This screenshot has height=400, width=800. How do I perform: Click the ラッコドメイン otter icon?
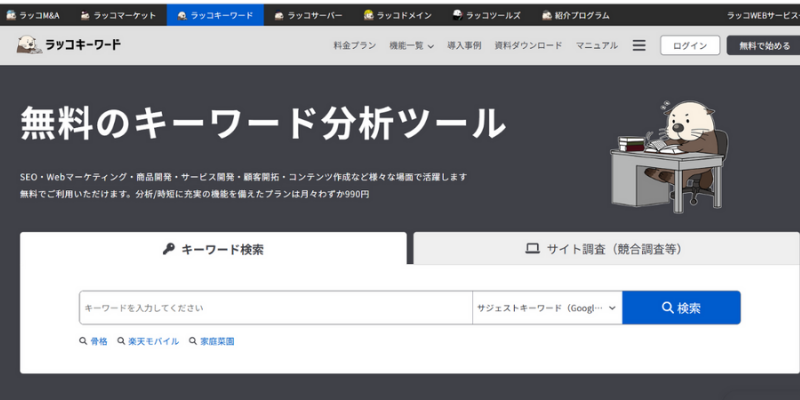tap(368, 15)
